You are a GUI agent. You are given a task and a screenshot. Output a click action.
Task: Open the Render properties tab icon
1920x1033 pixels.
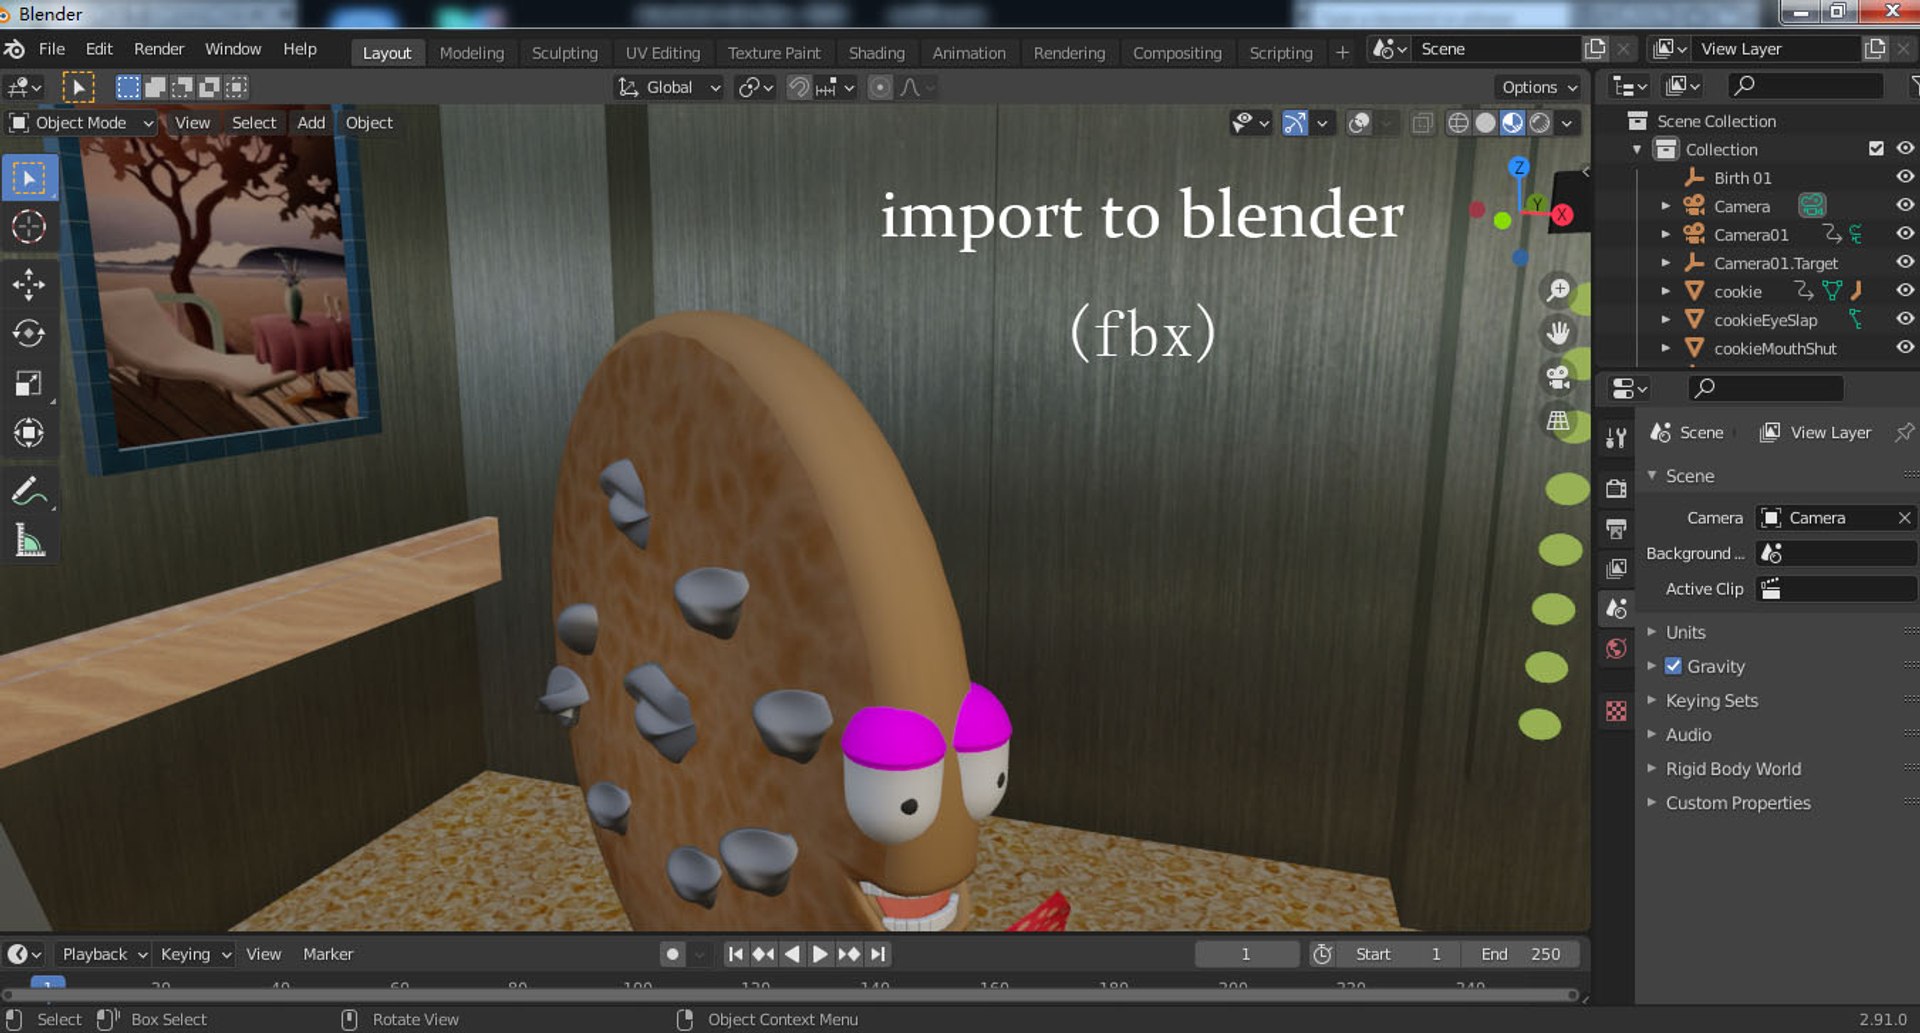coord(1616,488)
